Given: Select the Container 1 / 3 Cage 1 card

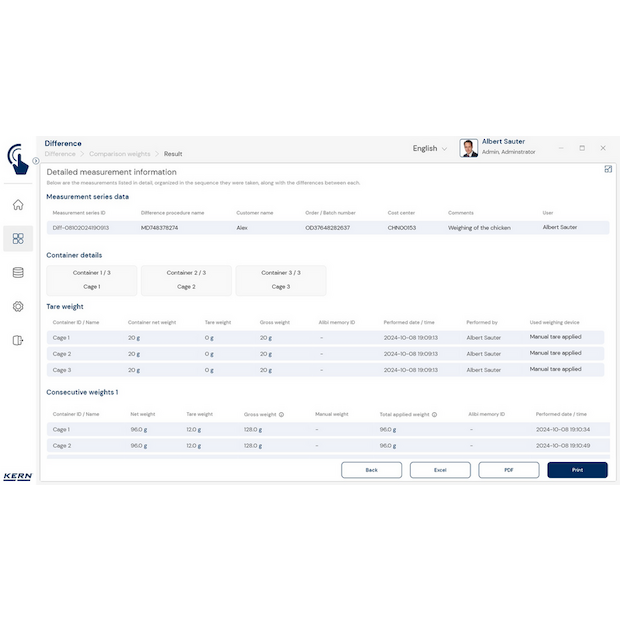Looking at the screenshot, I should (91, 280).
